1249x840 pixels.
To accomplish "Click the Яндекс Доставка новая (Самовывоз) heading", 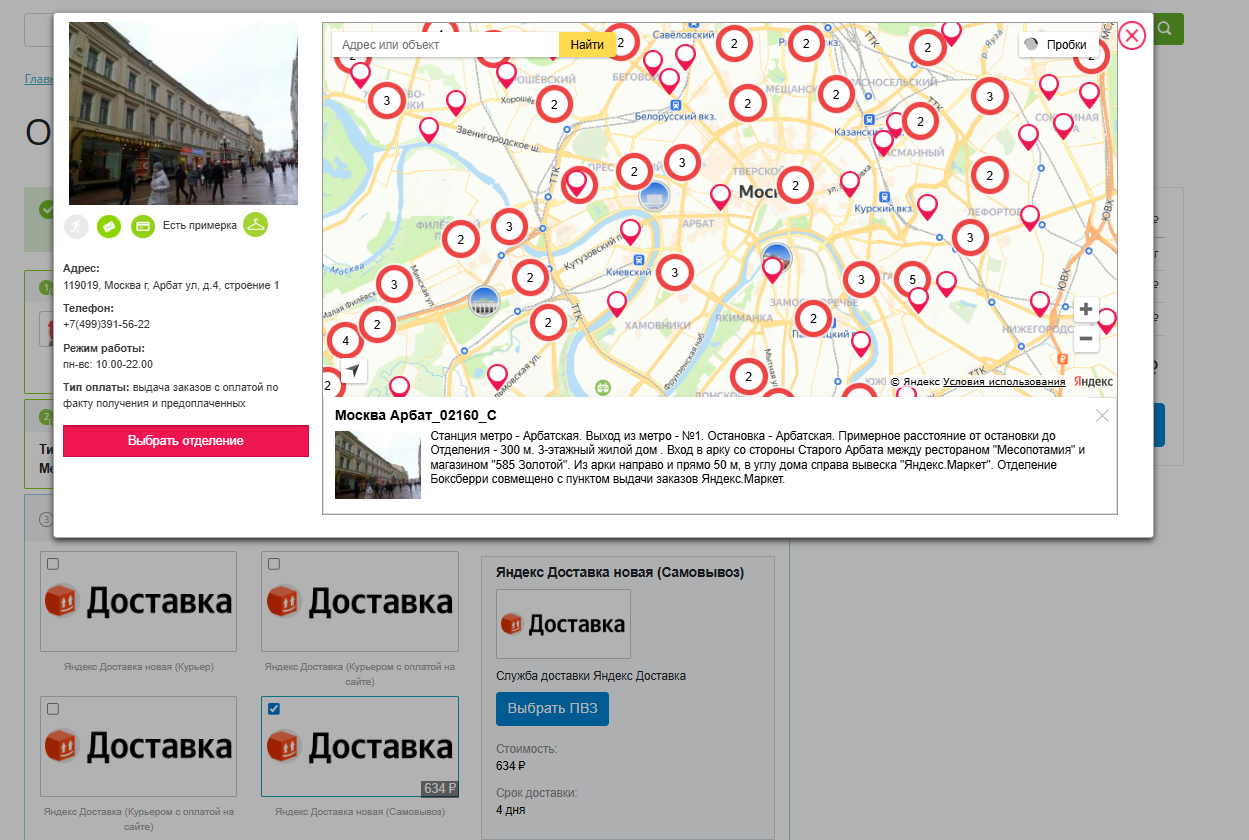I will pos(620,573).
